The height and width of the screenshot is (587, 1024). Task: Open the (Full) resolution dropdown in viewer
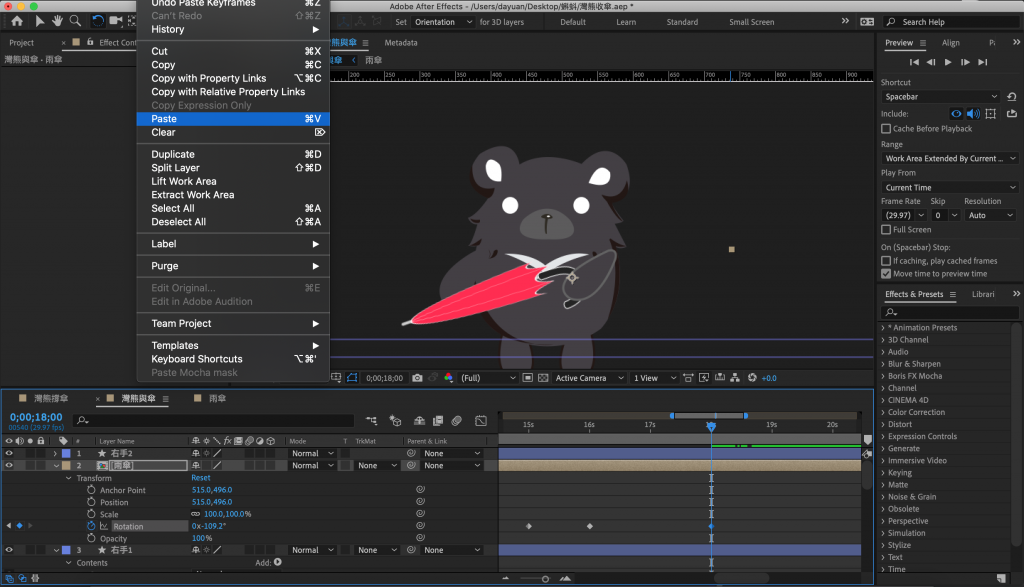point(488,378)
